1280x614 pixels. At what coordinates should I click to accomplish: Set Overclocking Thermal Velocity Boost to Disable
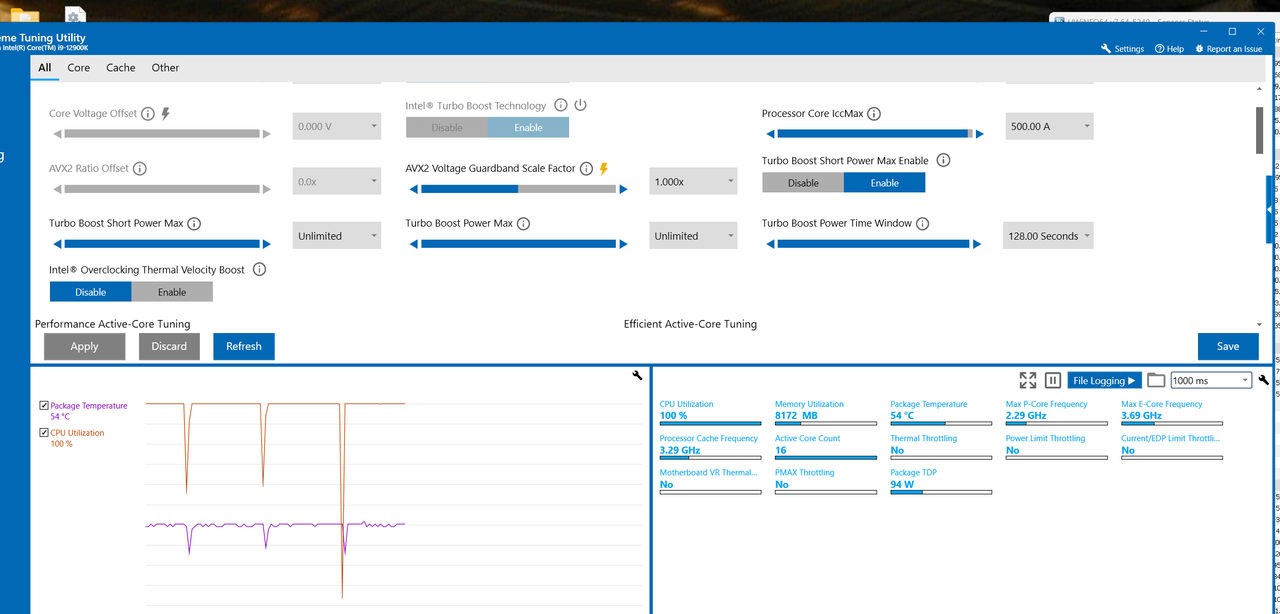[x=90, y=292]
